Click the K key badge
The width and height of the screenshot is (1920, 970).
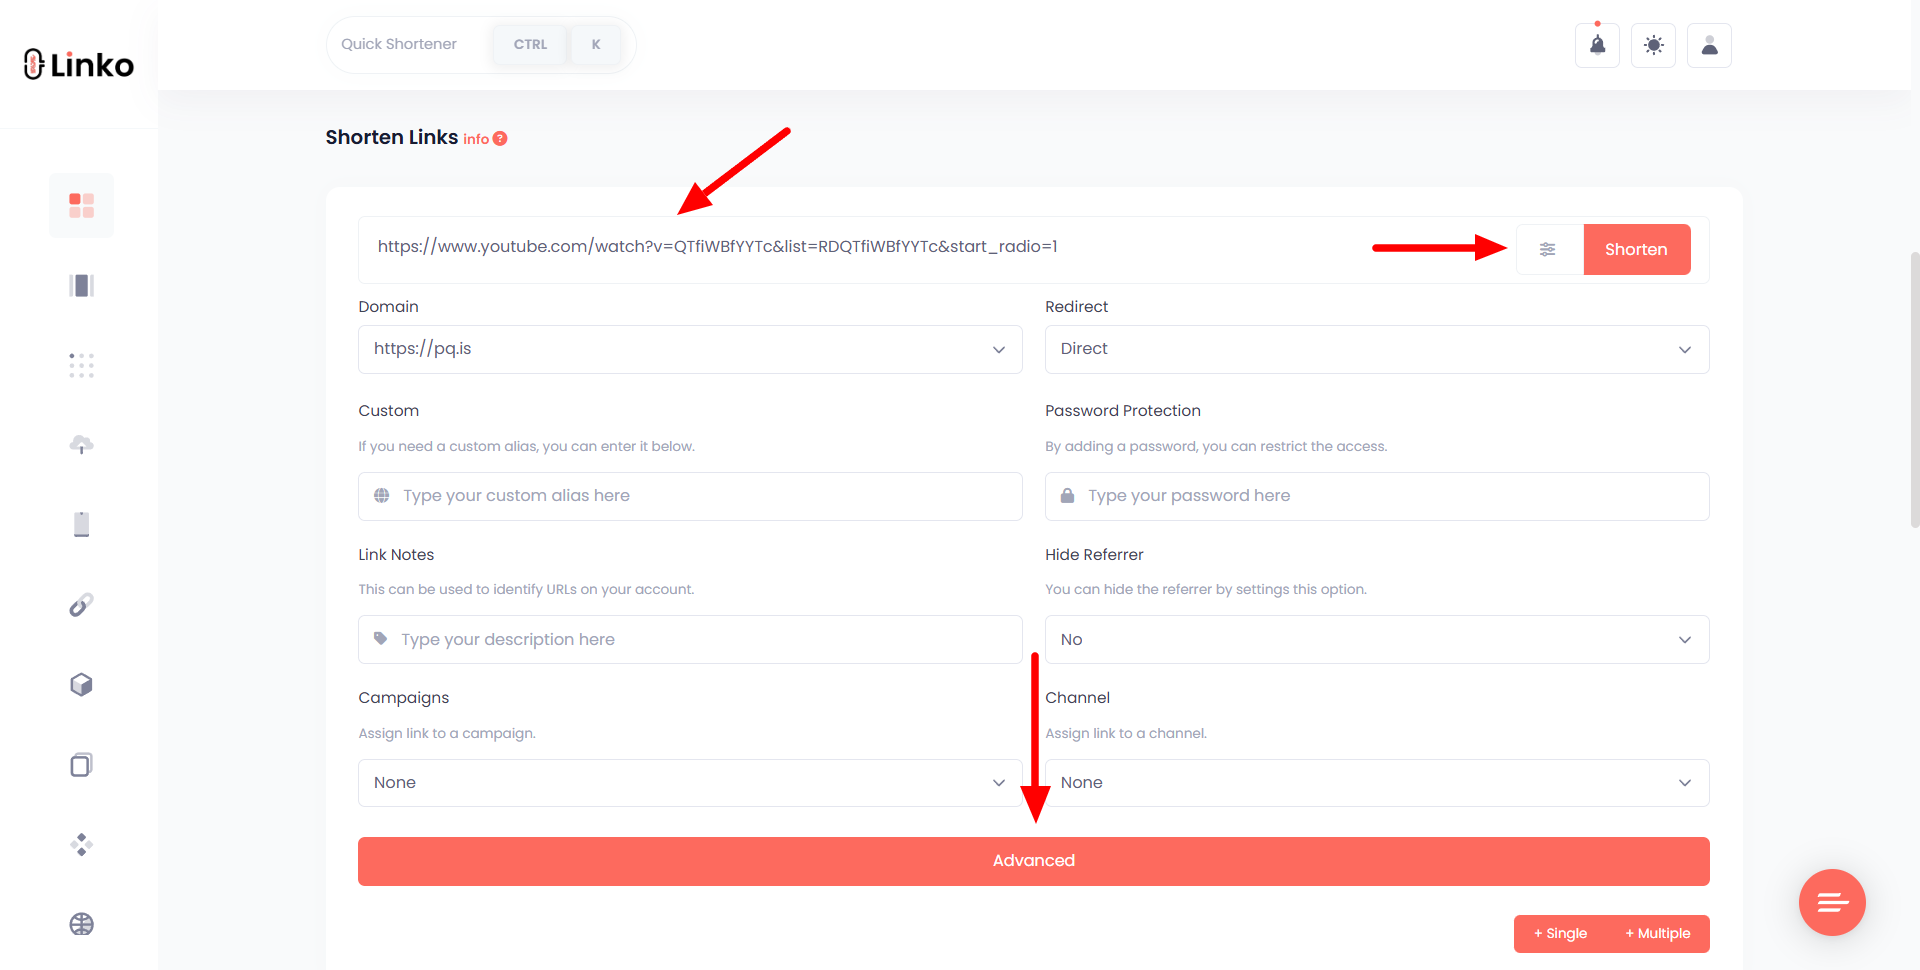click(x=596, y=45)
